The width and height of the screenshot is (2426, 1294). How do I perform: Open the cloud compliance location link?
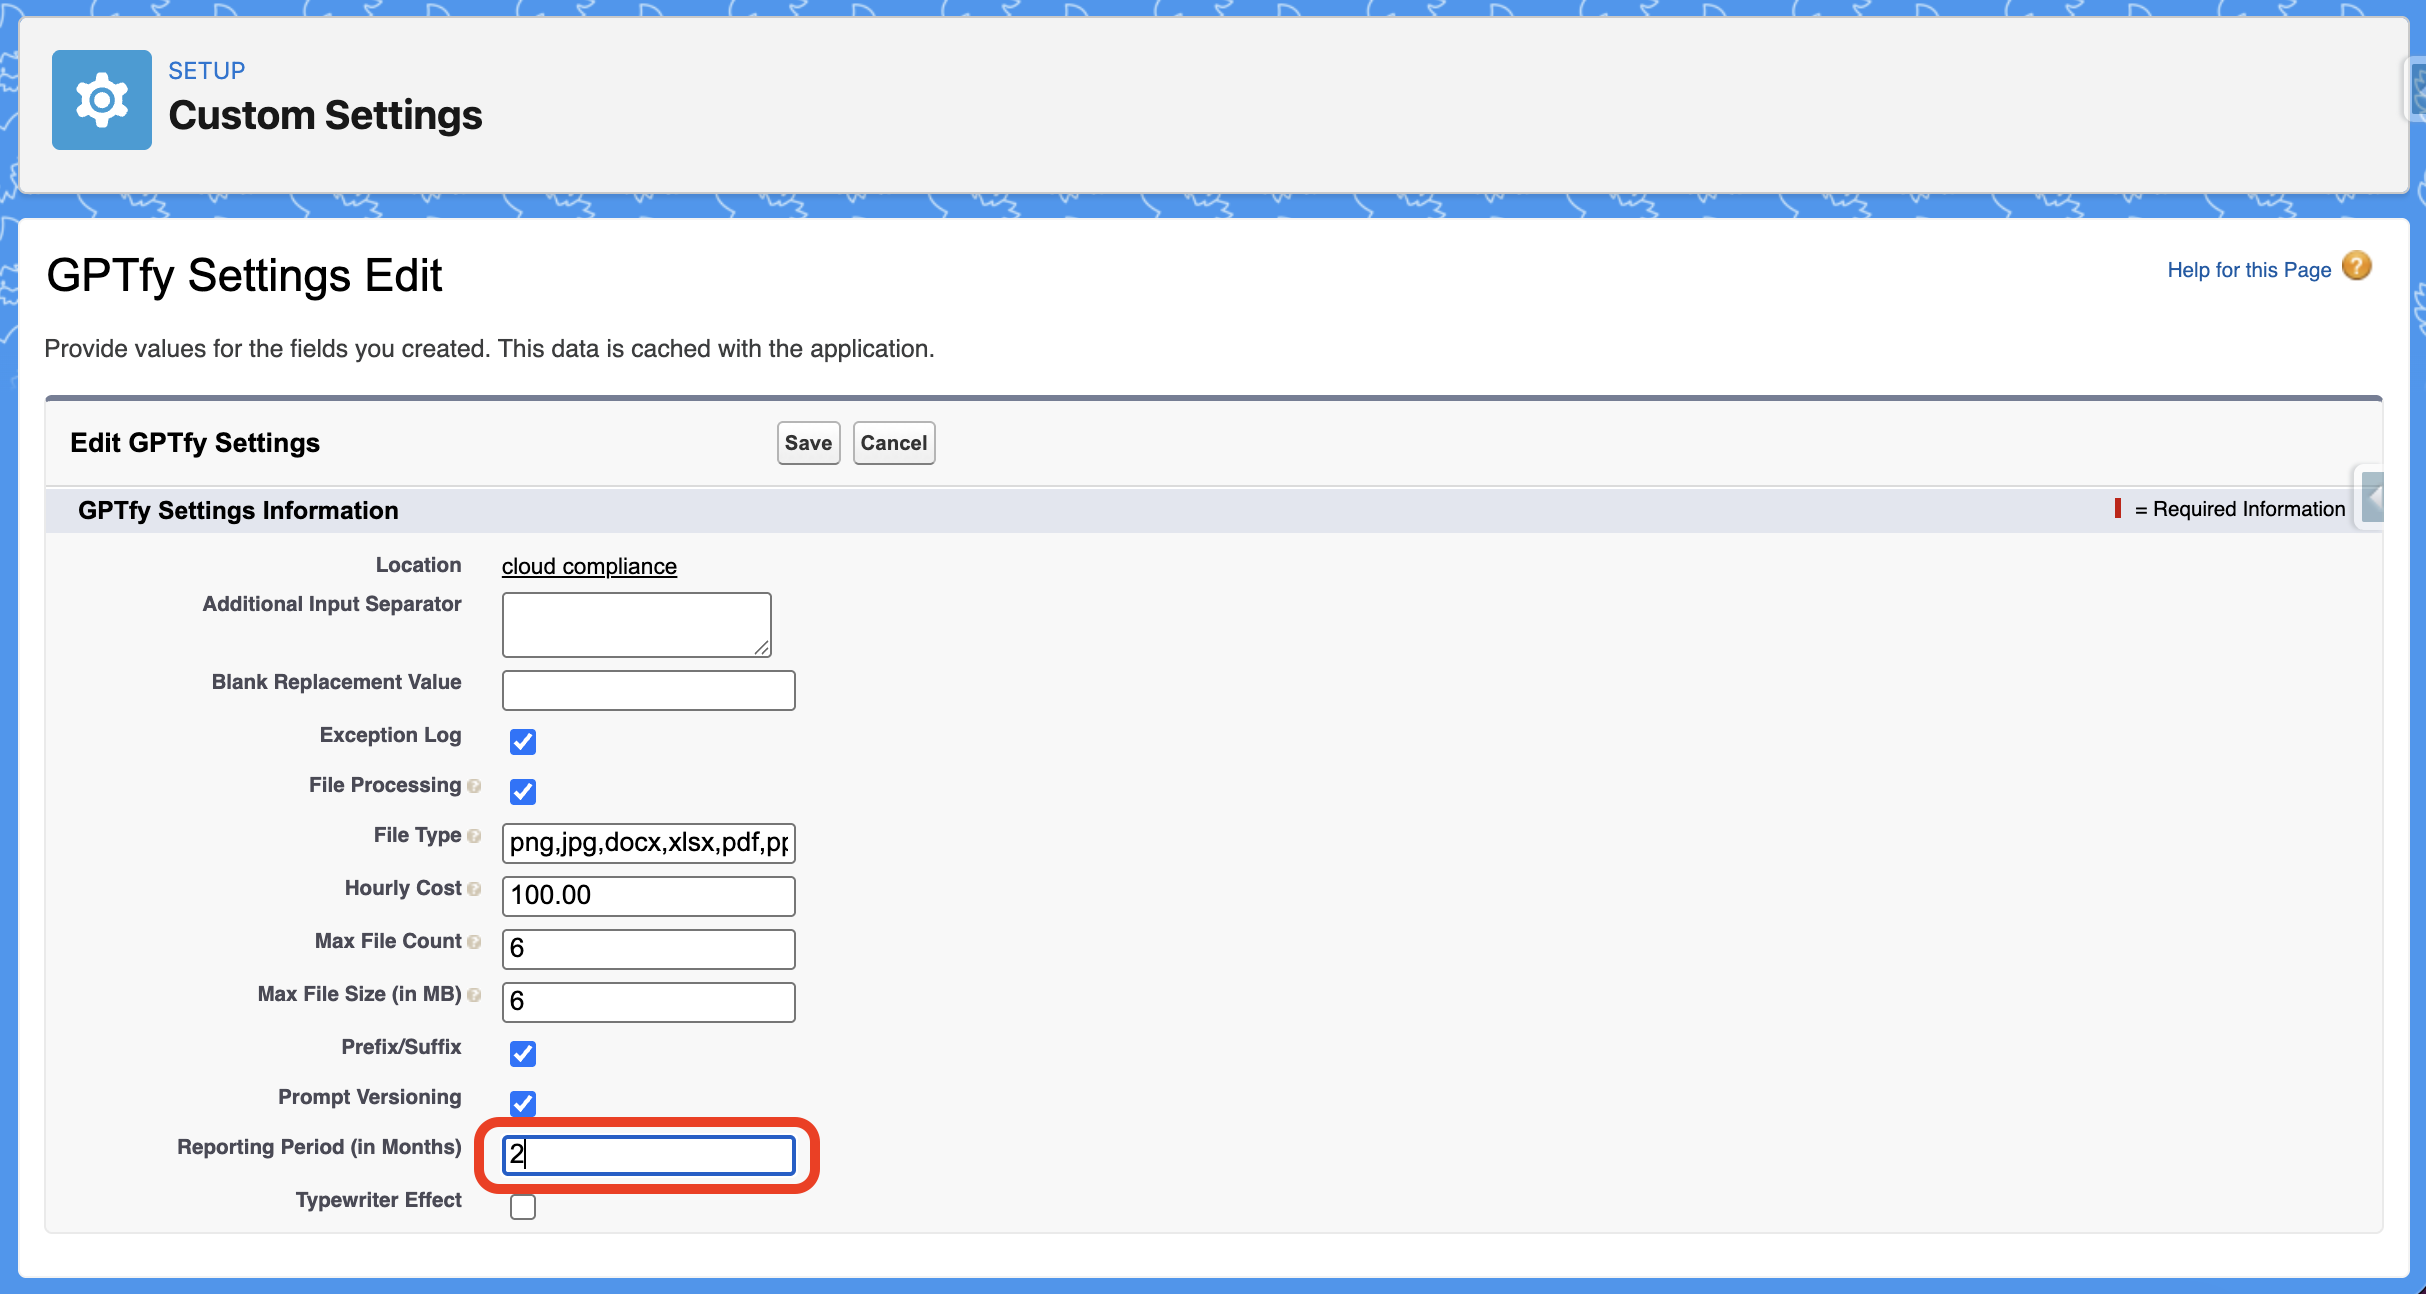[589, 566]
